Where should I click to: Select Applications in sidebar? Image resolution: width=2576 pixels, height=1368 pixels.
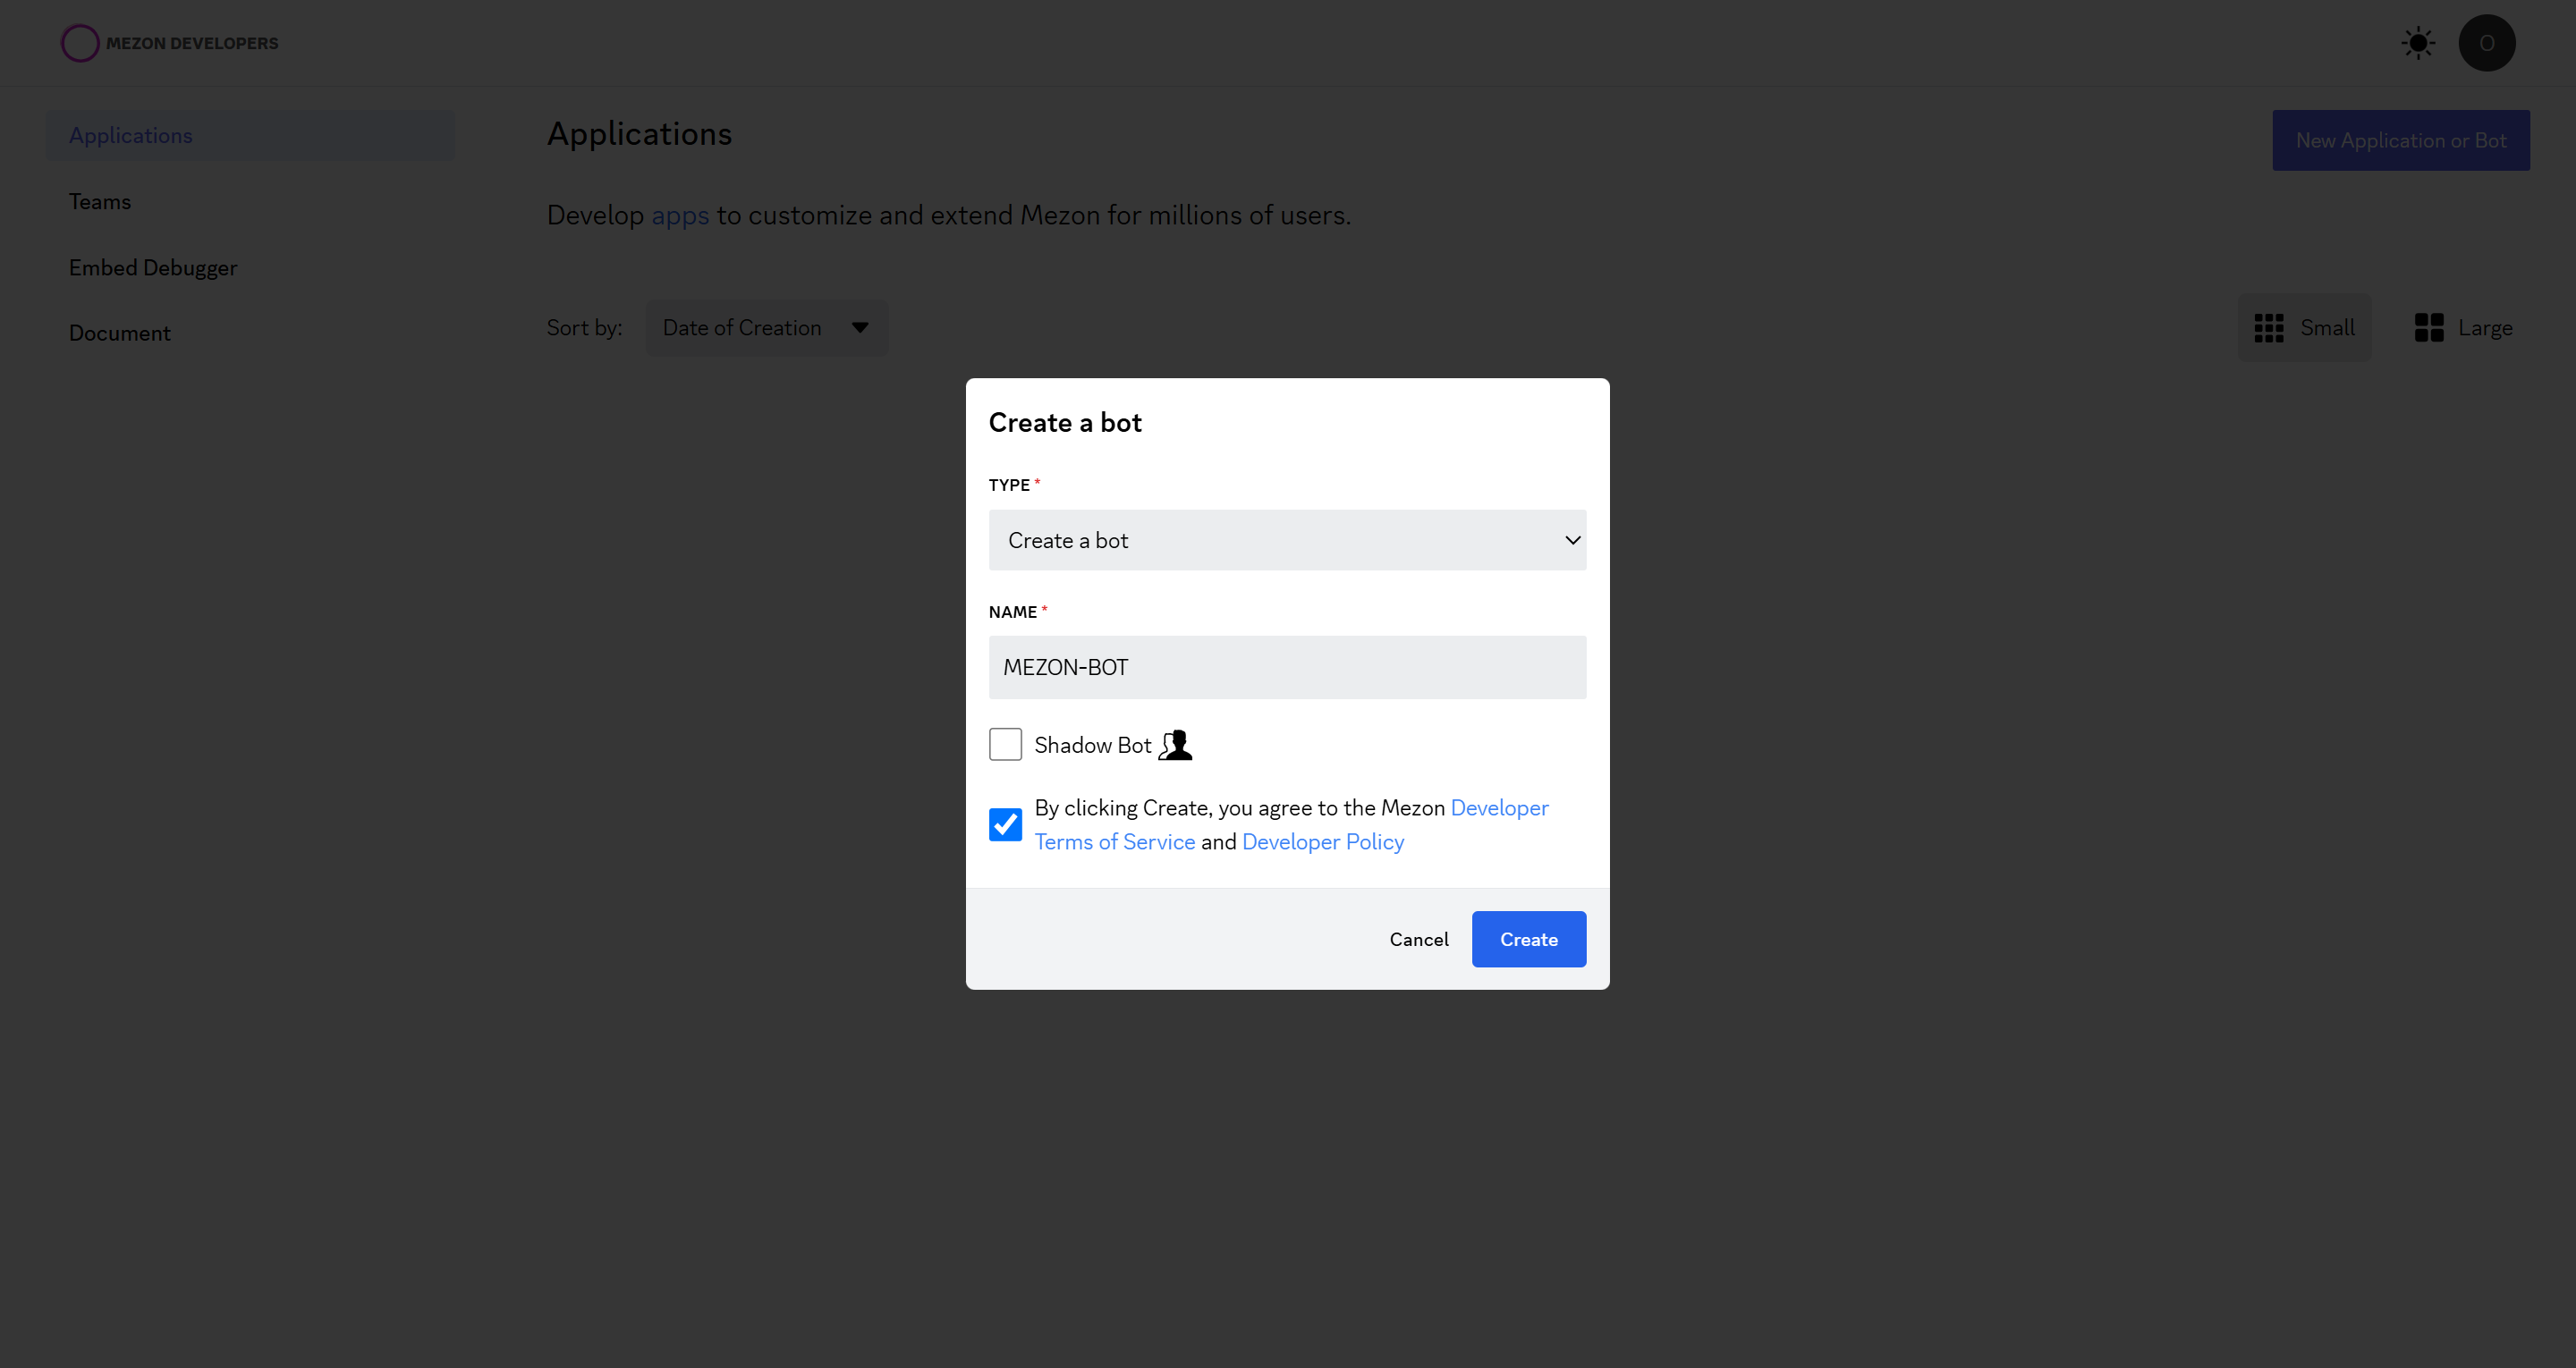click(x=131, y=136)
